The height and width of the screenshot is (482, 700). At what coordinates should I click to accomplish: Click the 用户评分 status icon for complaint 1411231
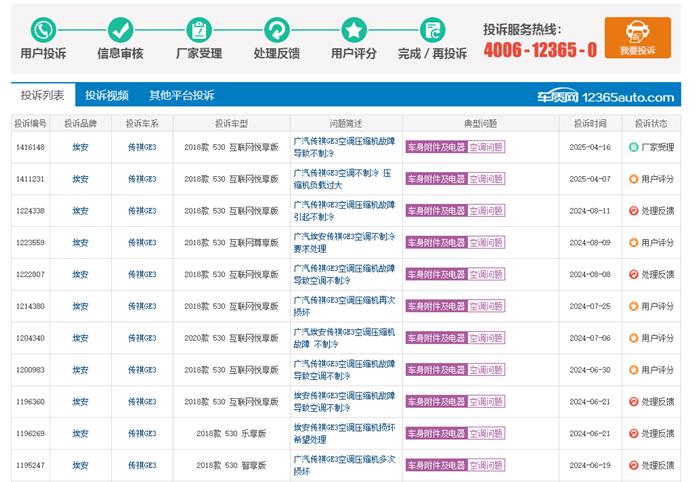pos(633,179)
